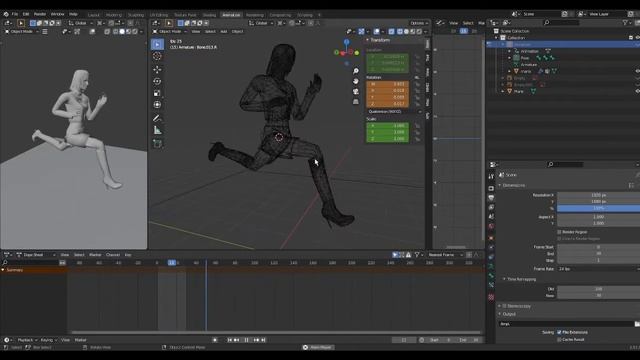
Task: Open the Scene properties tab icon
Action: tap(491, 216)
